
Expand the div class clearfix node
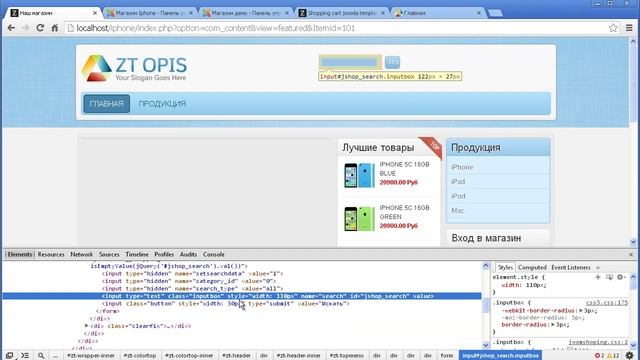point(87,326)
